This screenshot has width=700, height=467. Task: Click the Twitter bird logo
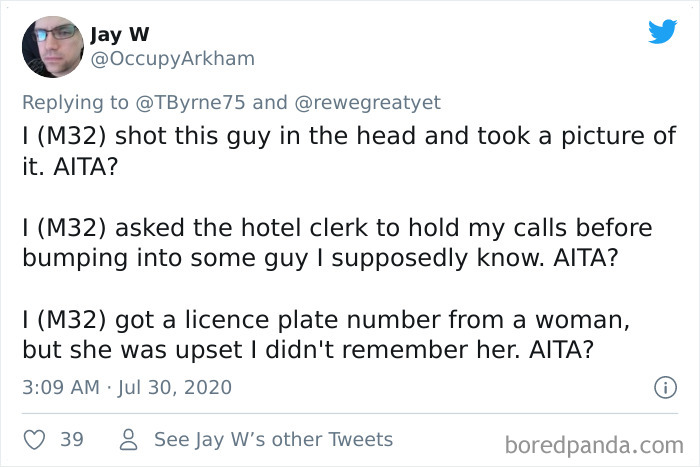coord(662,31)
